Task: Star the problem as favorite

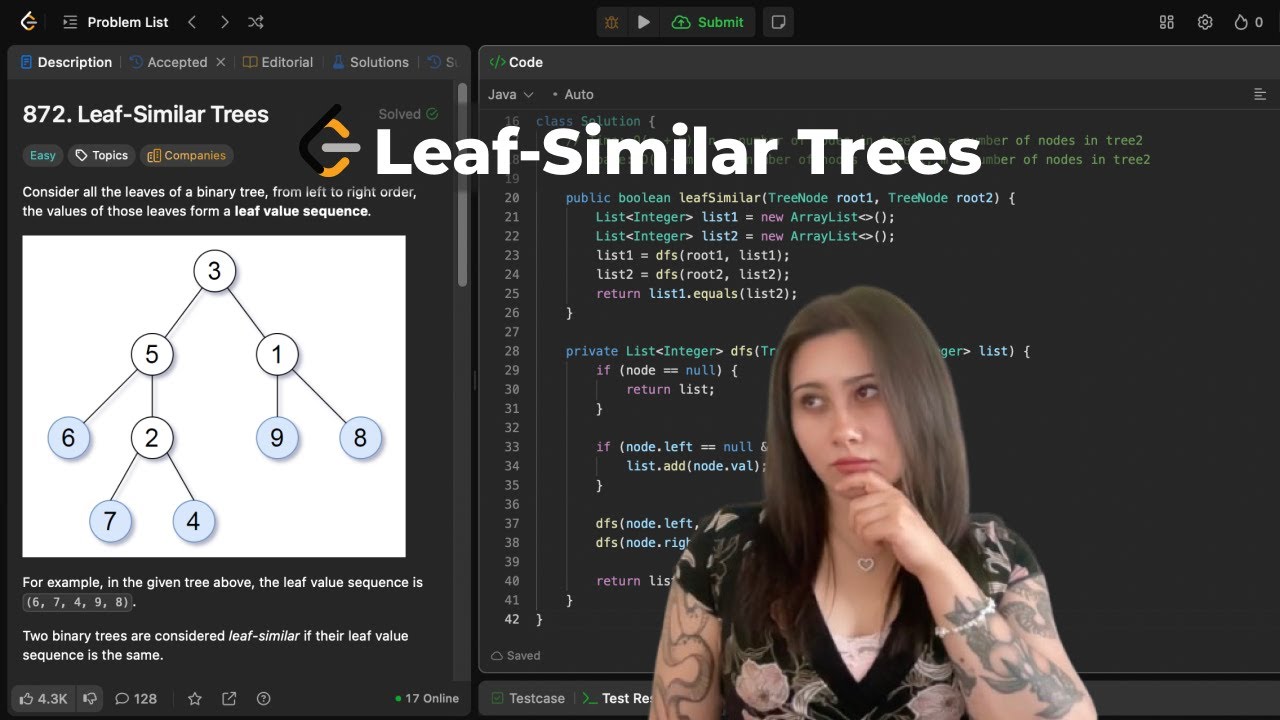Action: pos(195,698)
